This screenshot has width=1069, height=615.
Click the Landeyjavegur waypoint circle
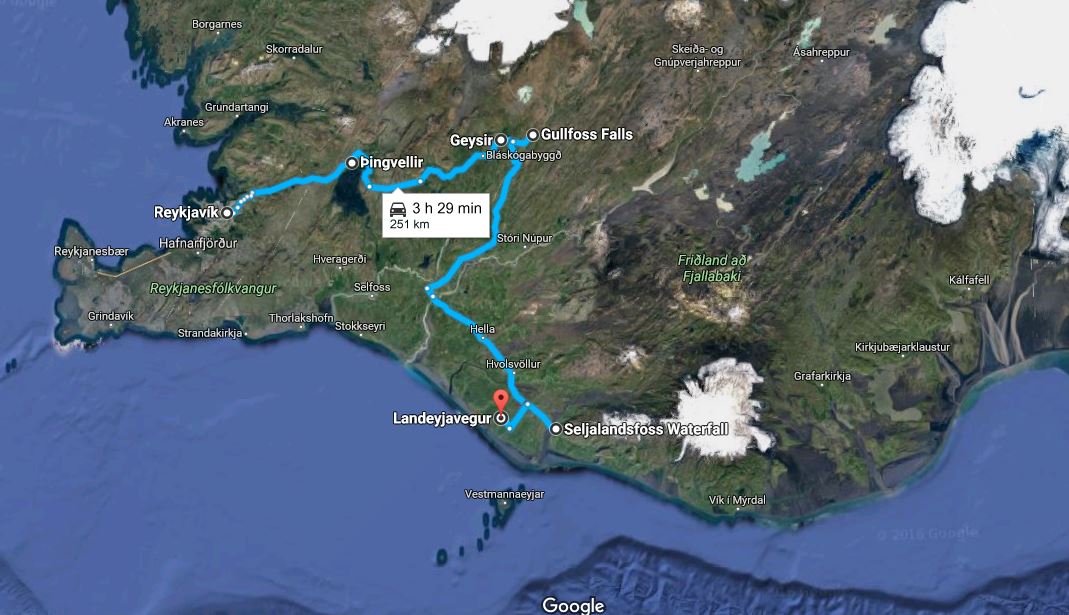pos(501,419)
